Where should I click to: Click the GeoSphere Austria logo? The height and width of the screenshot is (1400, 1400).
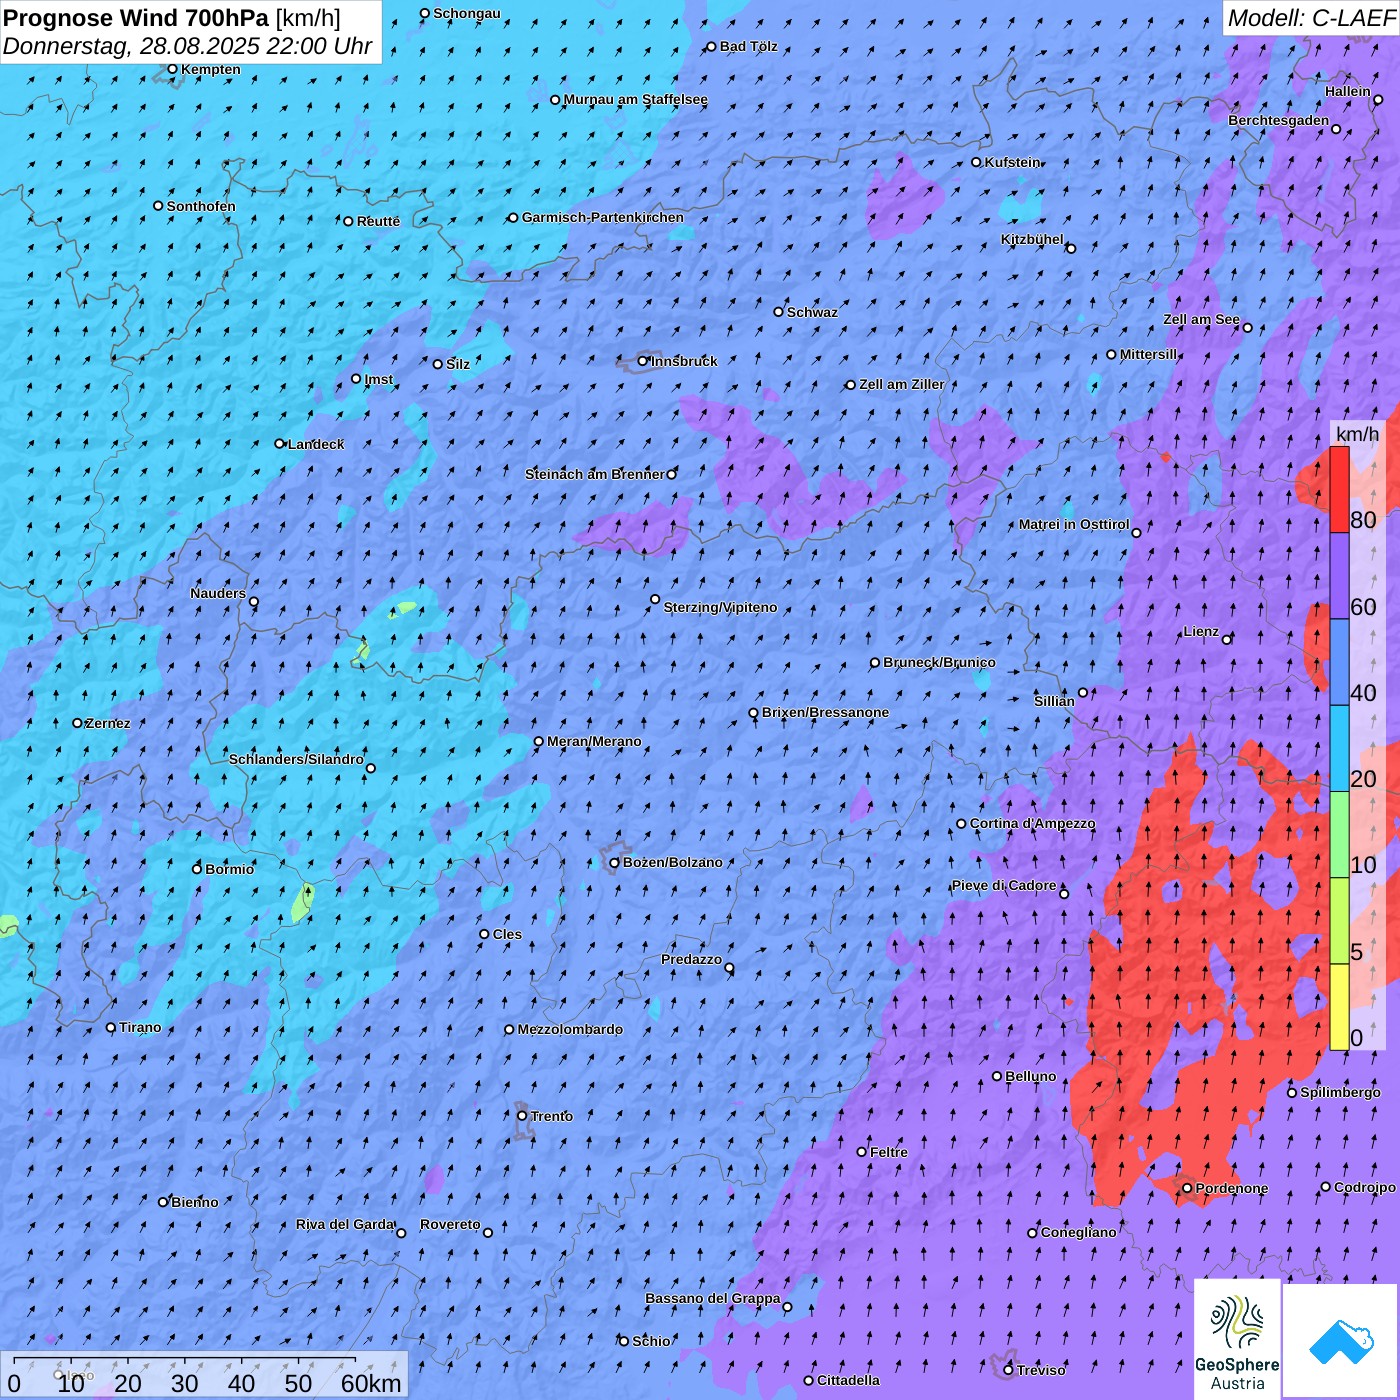click(1237, 1340)
